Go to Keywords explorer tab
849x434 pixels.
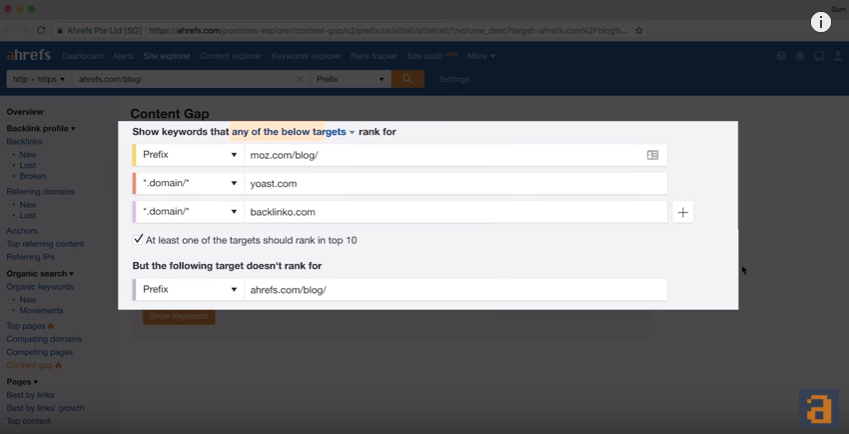pos(306,56)
